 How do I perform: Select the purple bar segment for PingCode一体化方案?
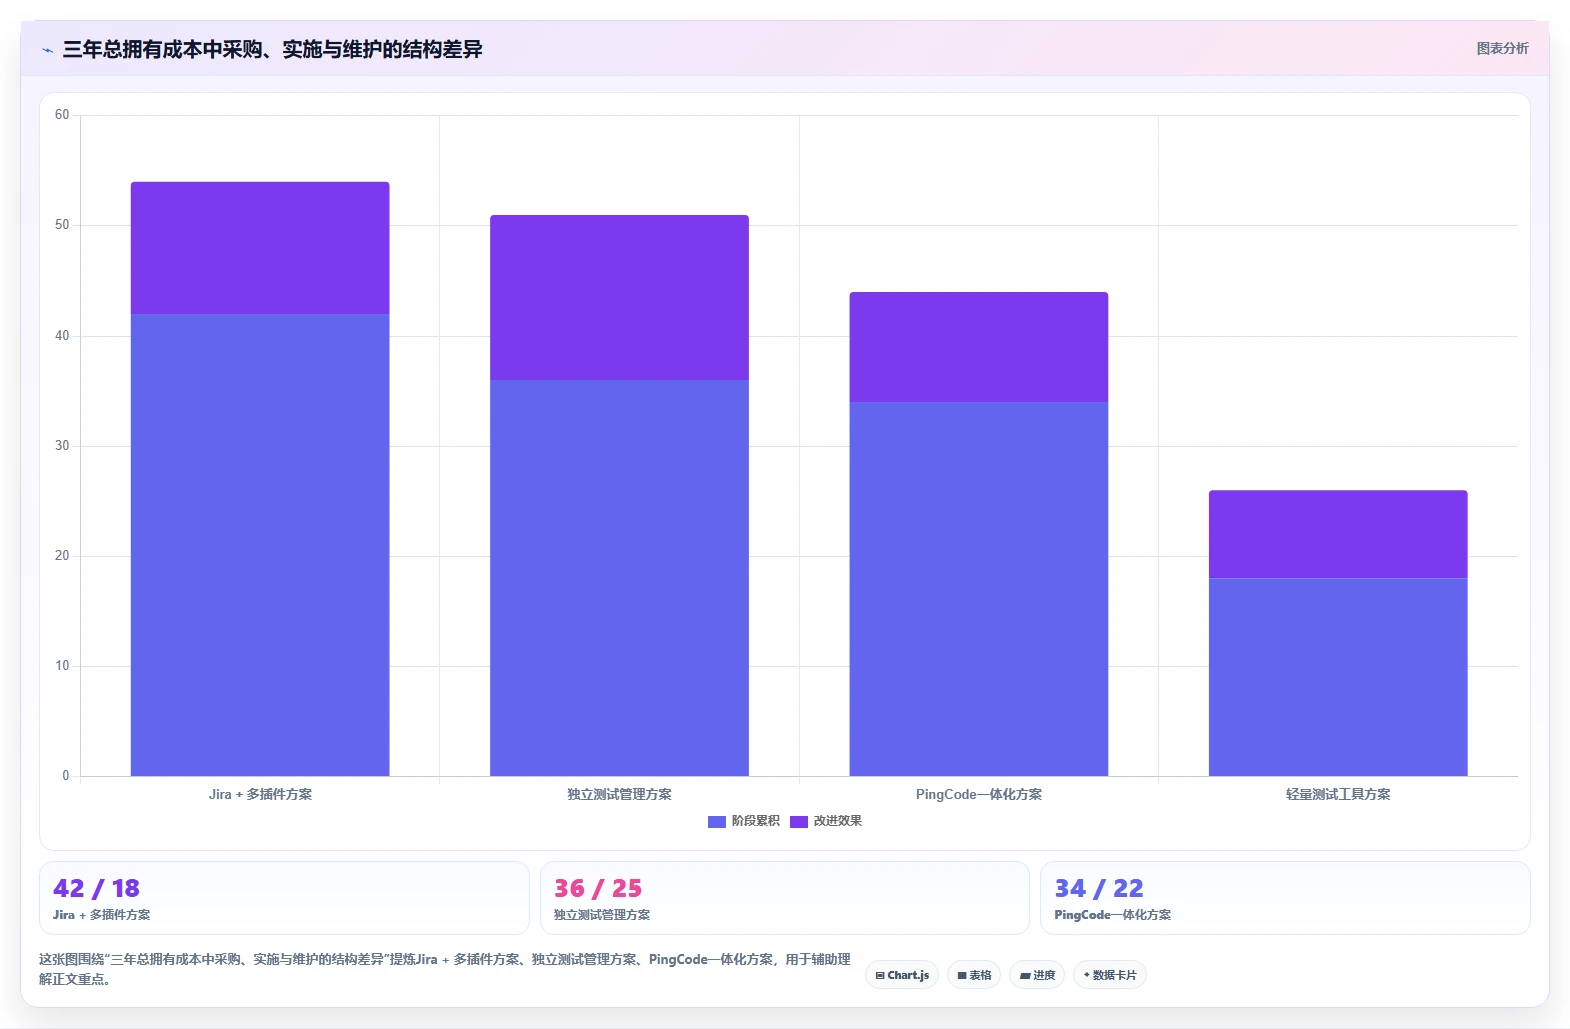pyautogui.click(x=979, y=347)
